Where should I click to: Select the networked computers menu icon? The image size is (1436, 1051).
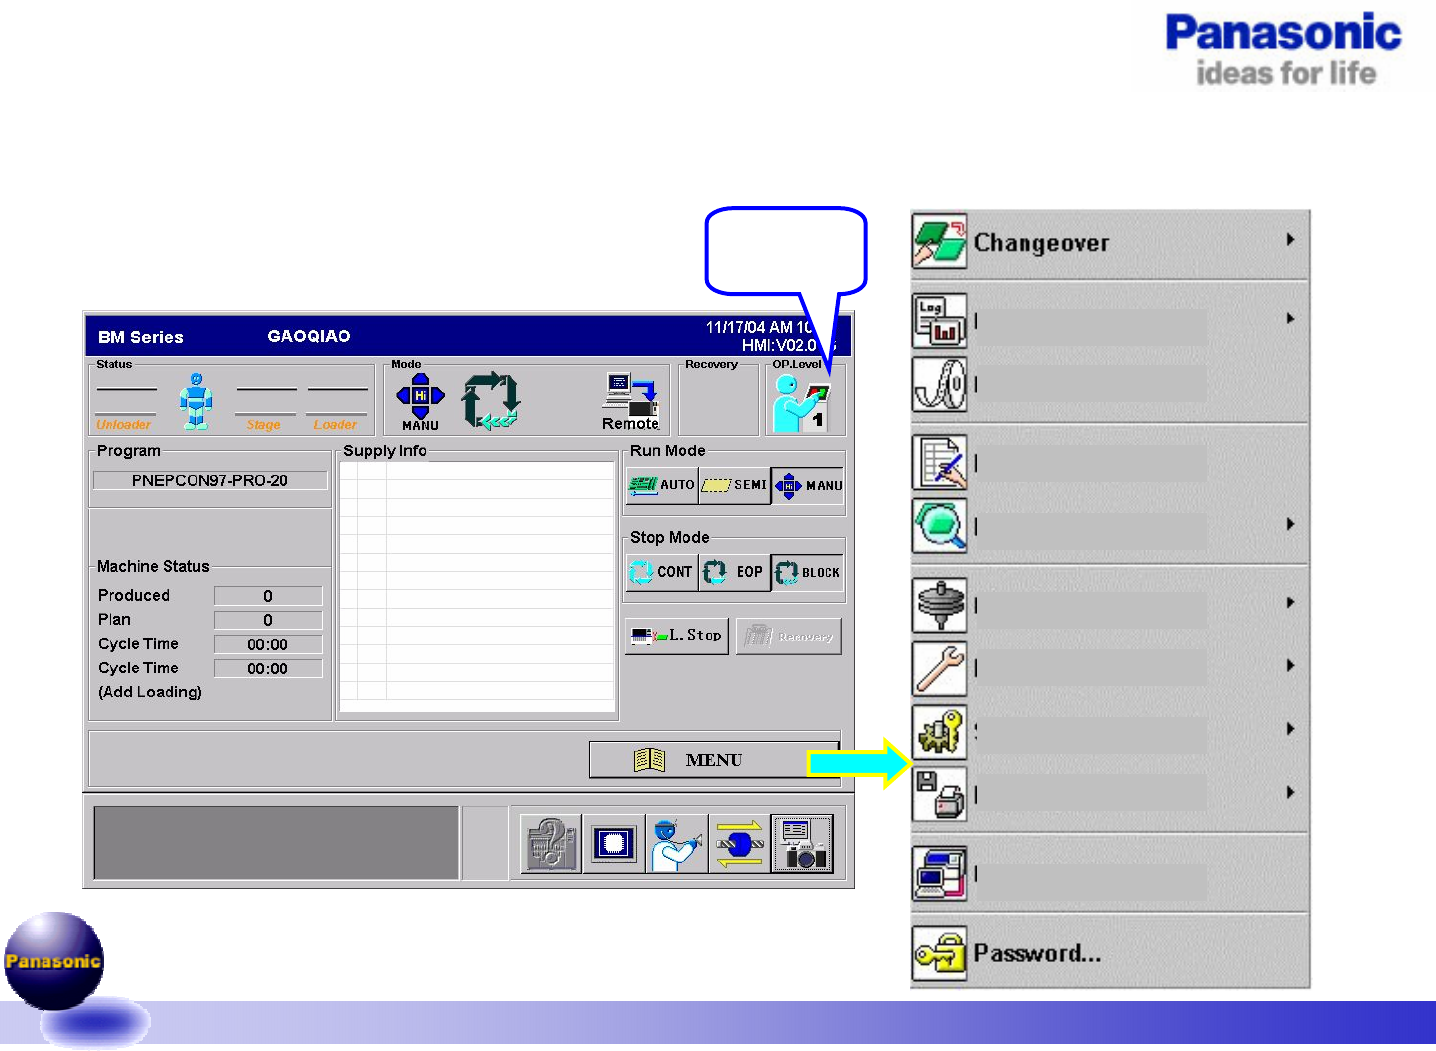939,873
